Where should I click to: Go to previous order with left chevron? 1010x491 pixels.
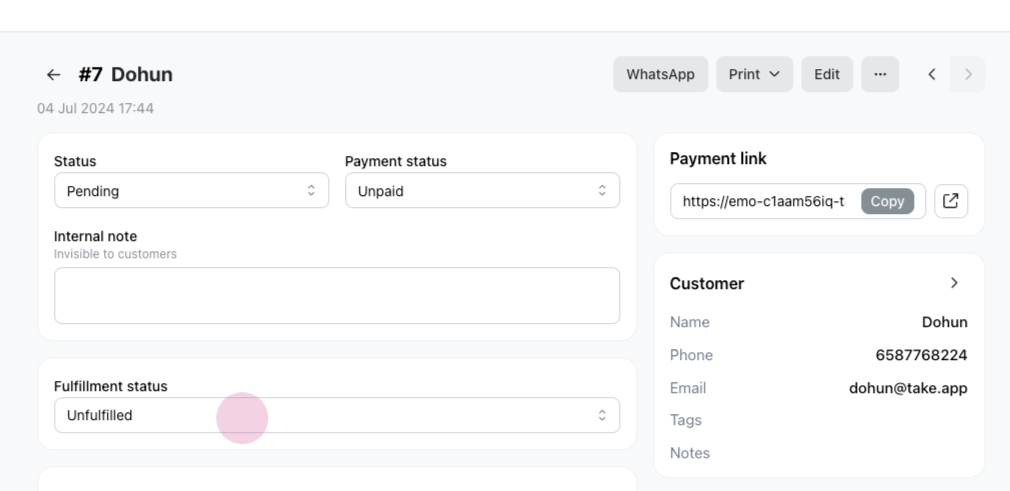[x=931, y=74]
